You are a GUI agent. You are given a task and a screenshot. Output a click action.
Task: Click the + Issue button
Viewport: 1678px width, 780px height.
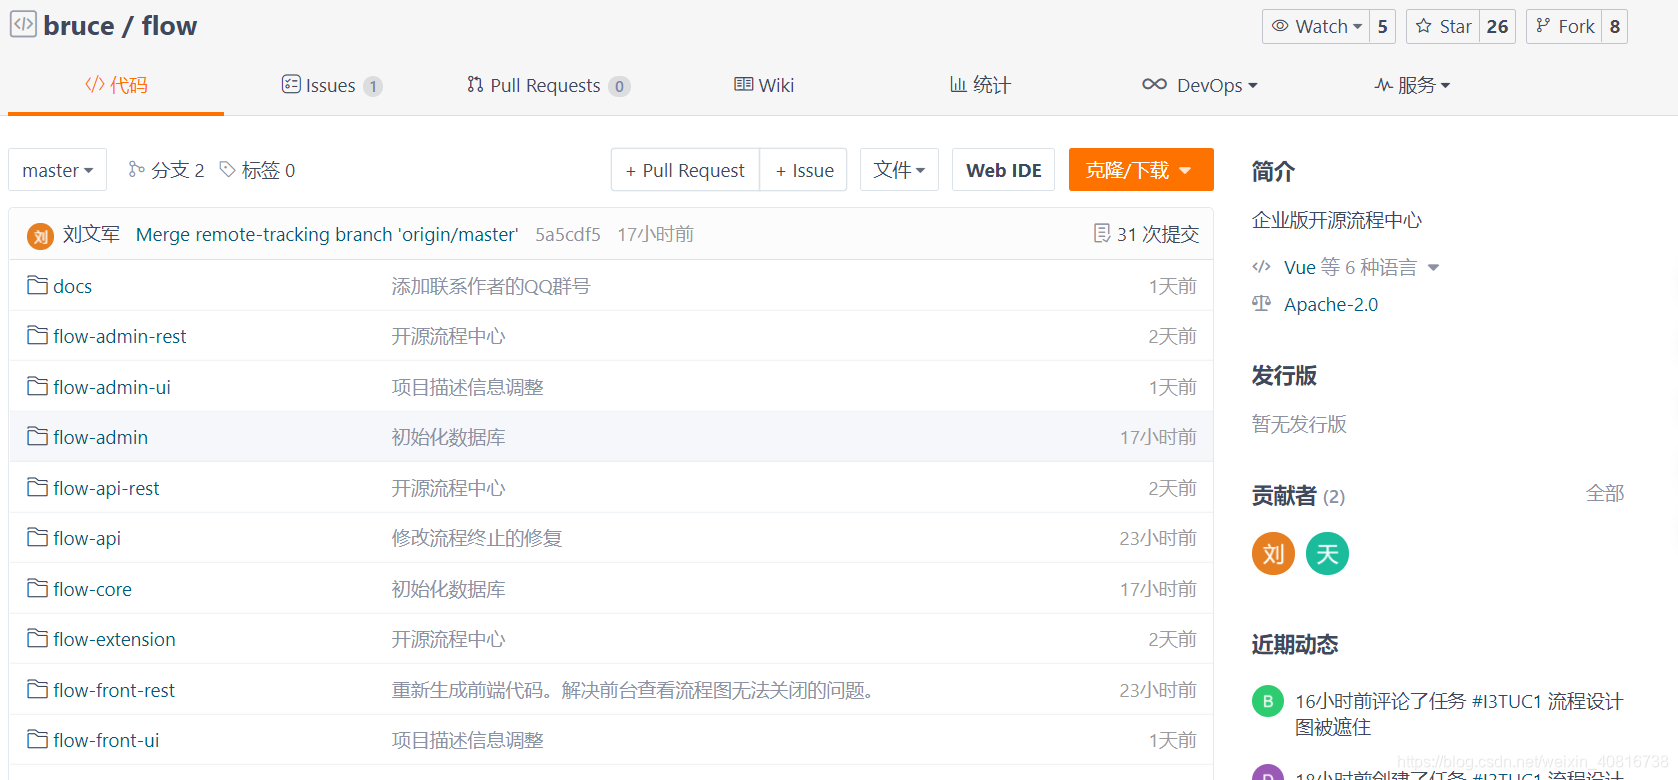click(x=804, y=170)
